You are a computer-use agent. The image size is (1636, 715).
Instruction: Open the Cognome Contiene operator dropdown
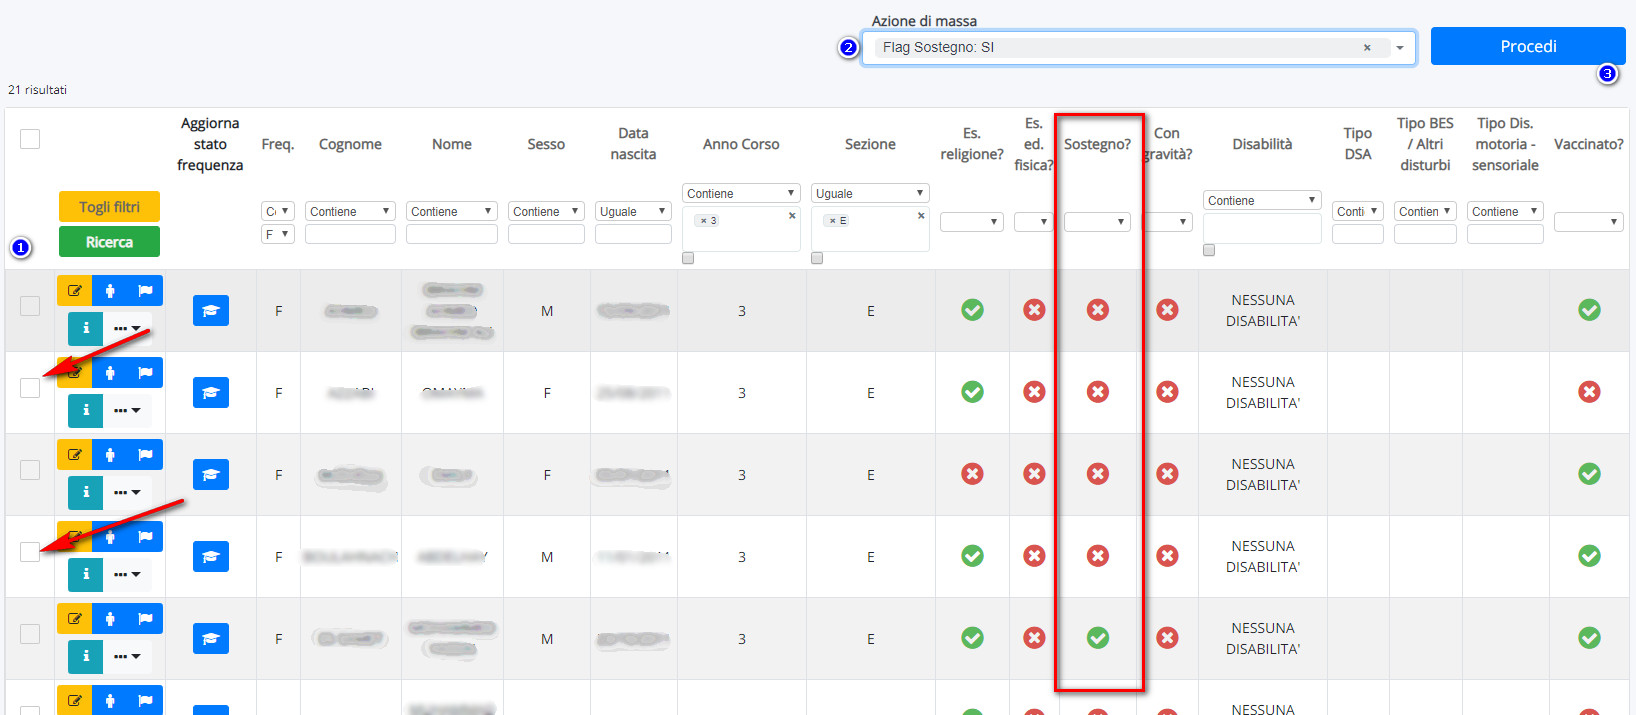pos(350,211)
